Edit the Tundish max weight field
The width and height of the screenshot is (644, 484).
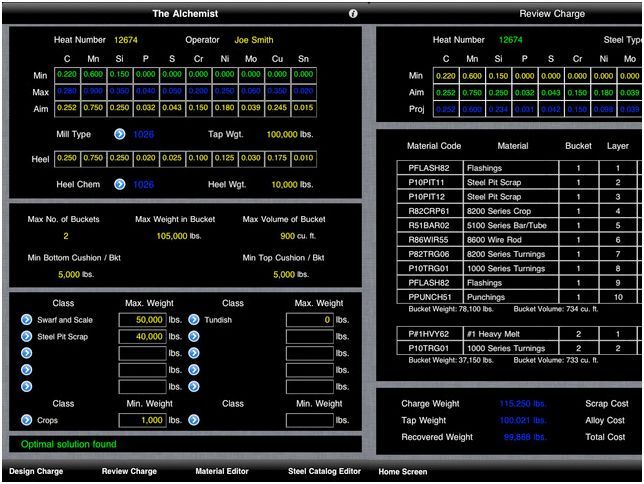click(309, 320)
